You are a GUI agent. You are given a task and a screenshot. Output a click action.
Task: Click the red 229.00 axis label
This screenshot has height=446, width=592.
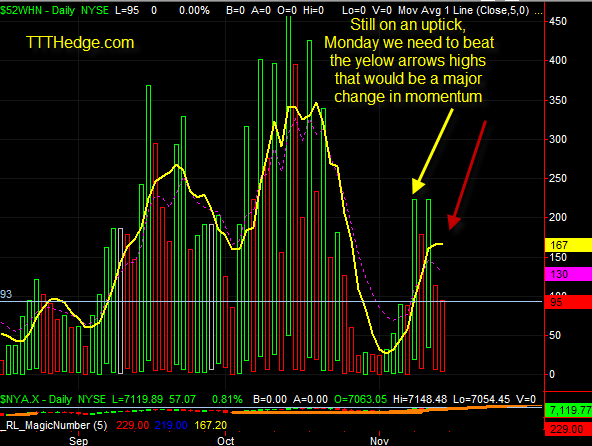point(568,429)
